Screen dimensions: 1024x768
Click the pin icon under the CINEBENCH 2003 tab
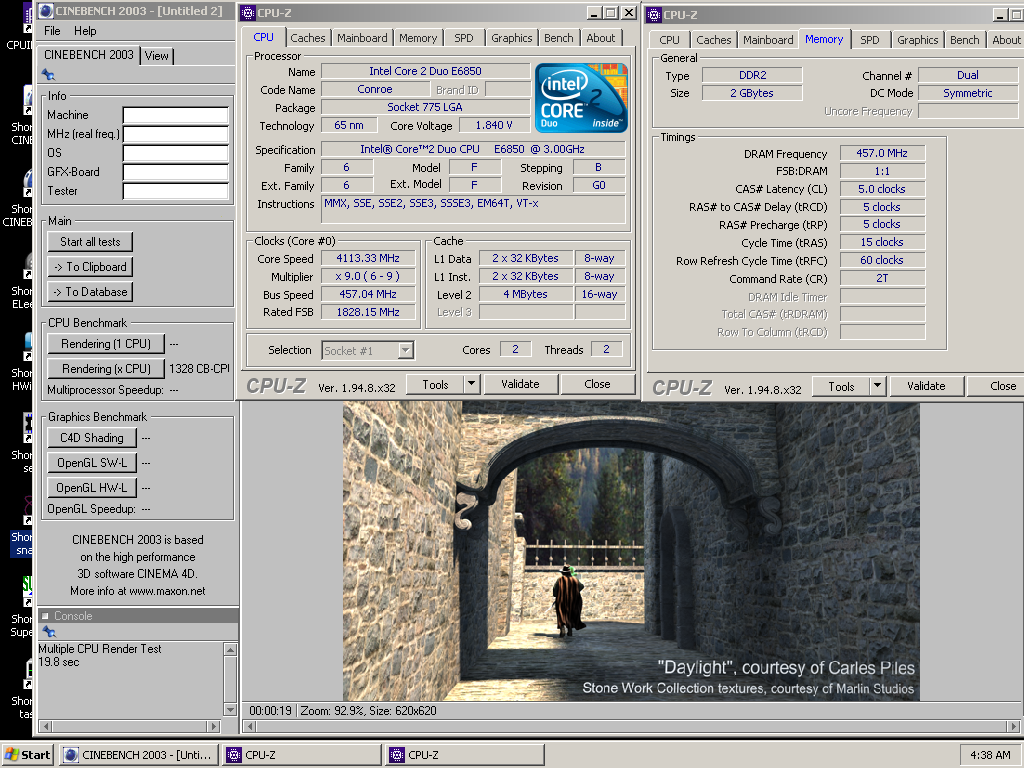[48, 74]
